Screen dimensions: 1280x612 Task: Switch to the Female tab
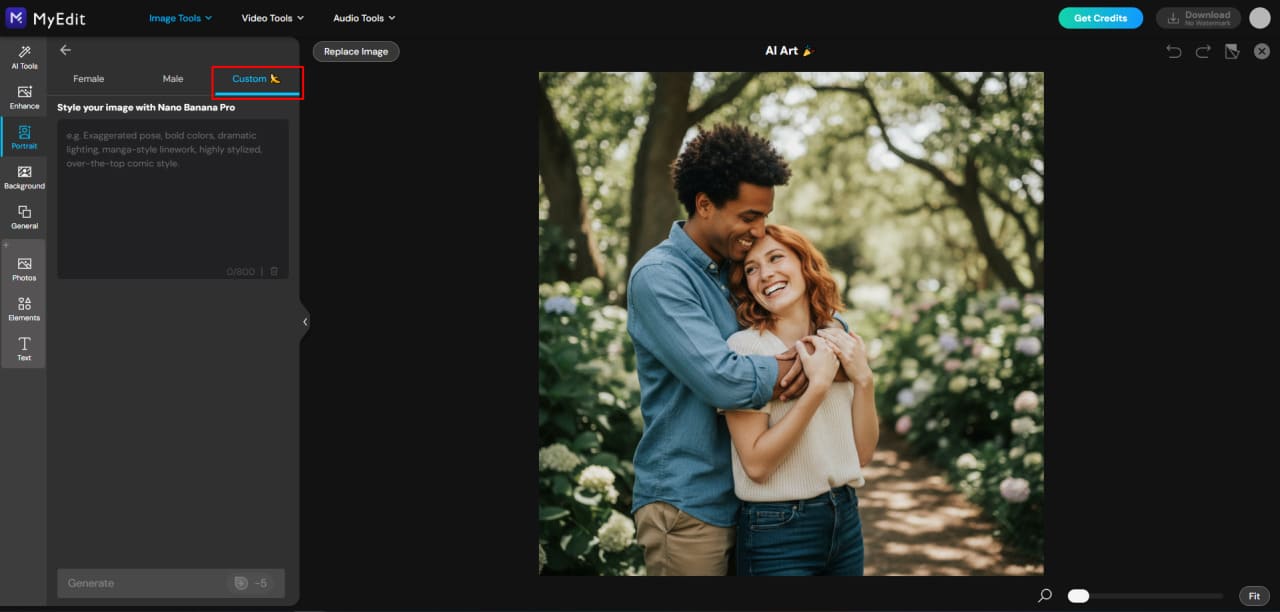pyautogui.click(x=89, y=79)
